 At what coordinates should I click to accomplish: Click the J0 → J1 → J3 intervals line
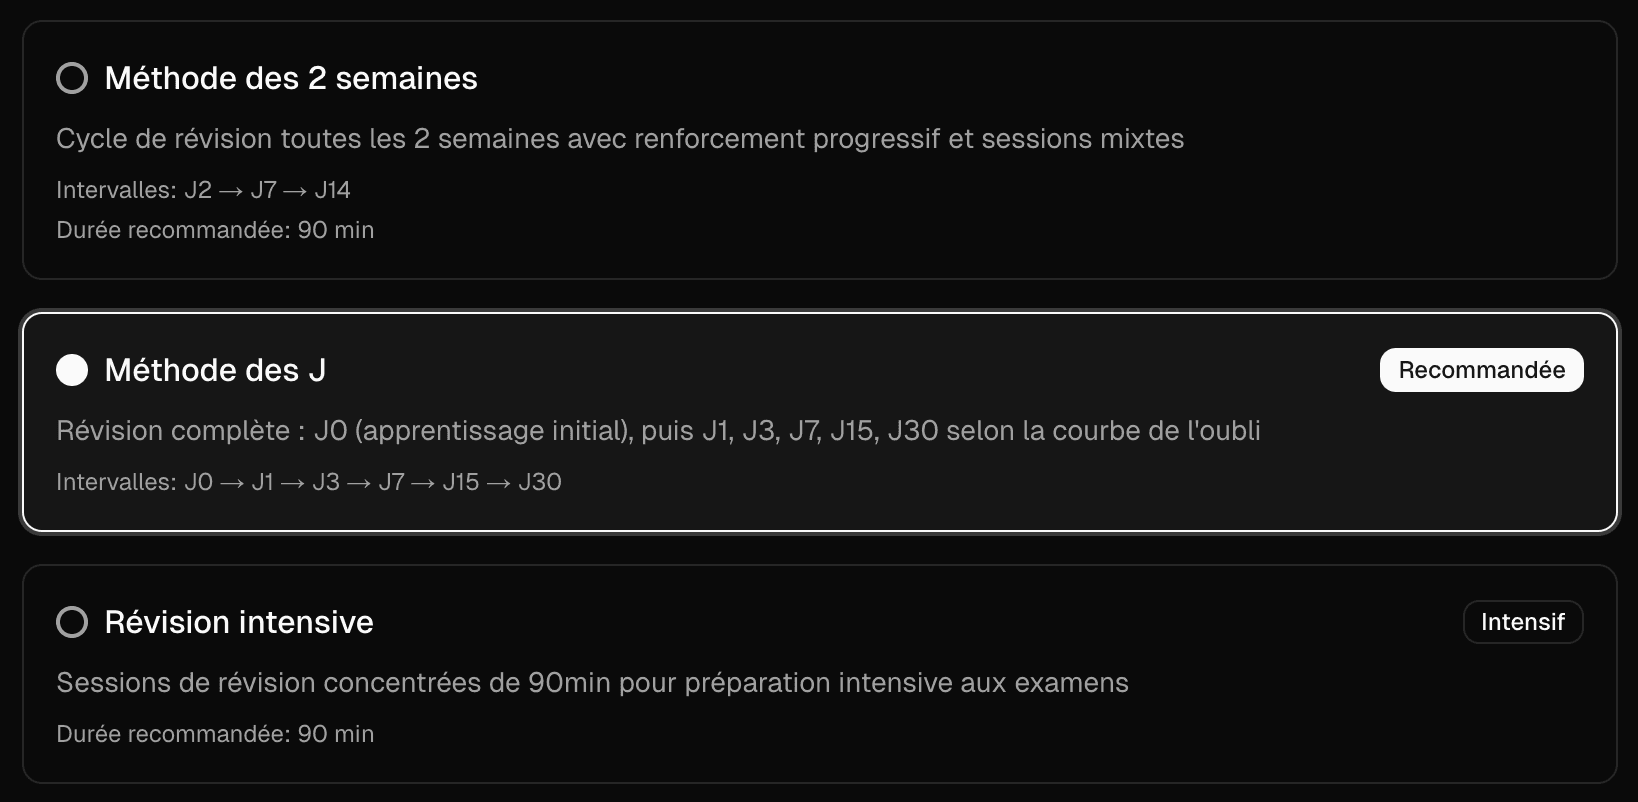pos(308,482)
